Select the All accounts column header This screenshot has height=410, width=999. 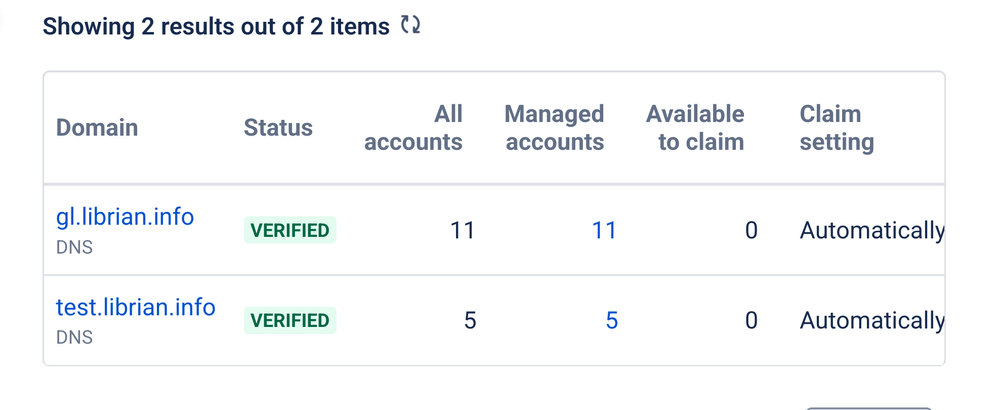tap(413, 127)
